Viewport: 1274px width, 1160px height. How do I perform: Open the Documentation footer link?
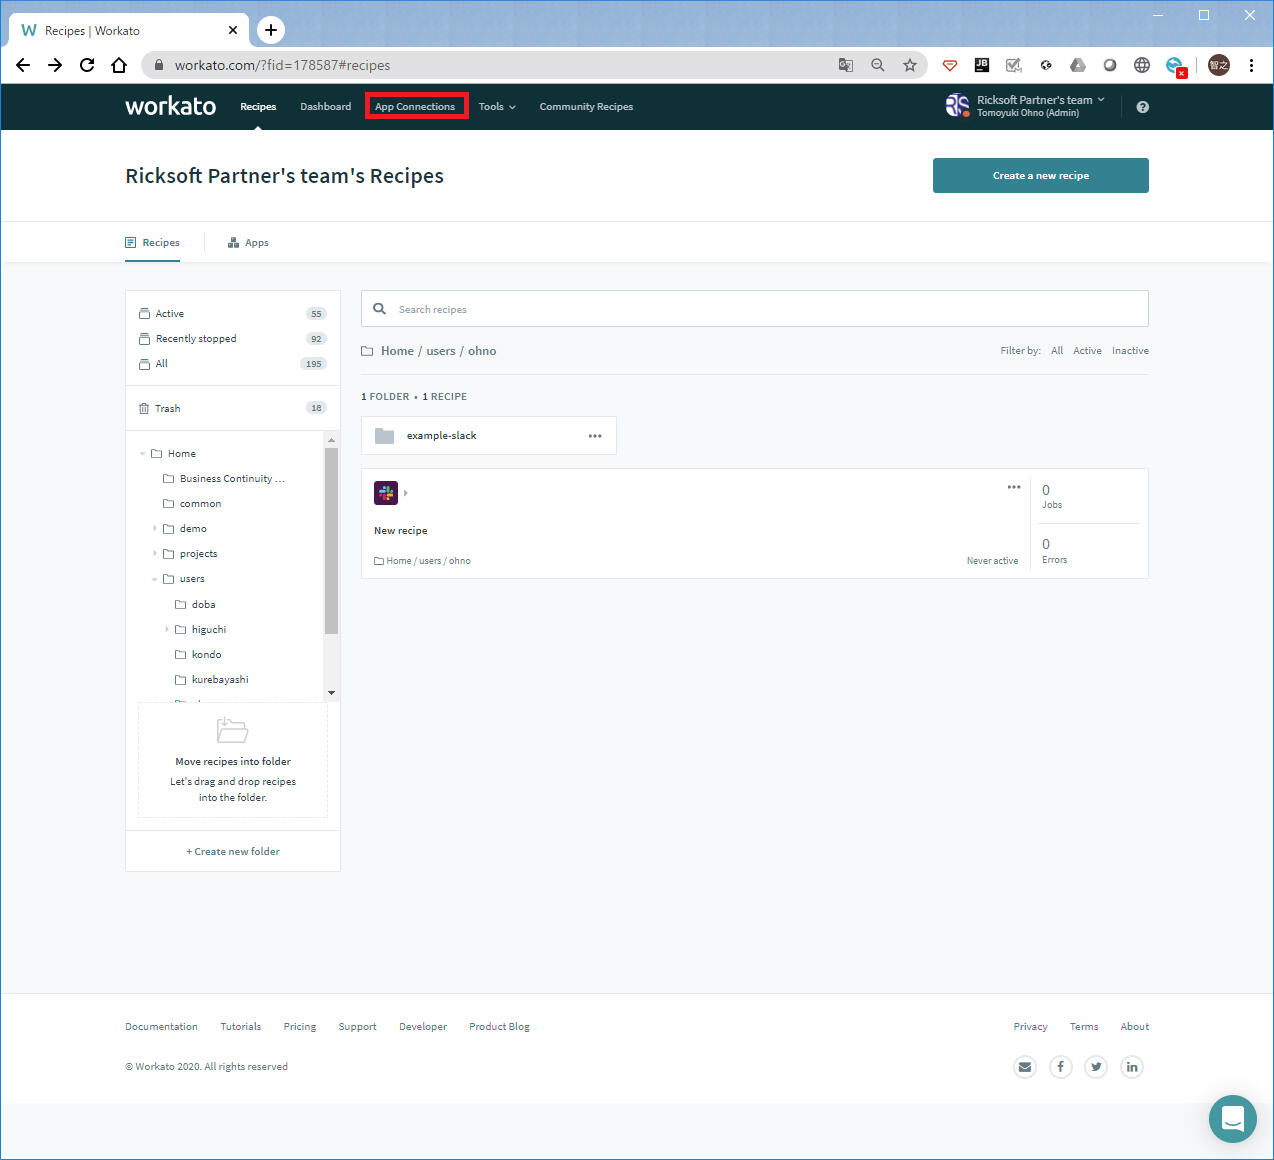click(x=161, y=1027)
